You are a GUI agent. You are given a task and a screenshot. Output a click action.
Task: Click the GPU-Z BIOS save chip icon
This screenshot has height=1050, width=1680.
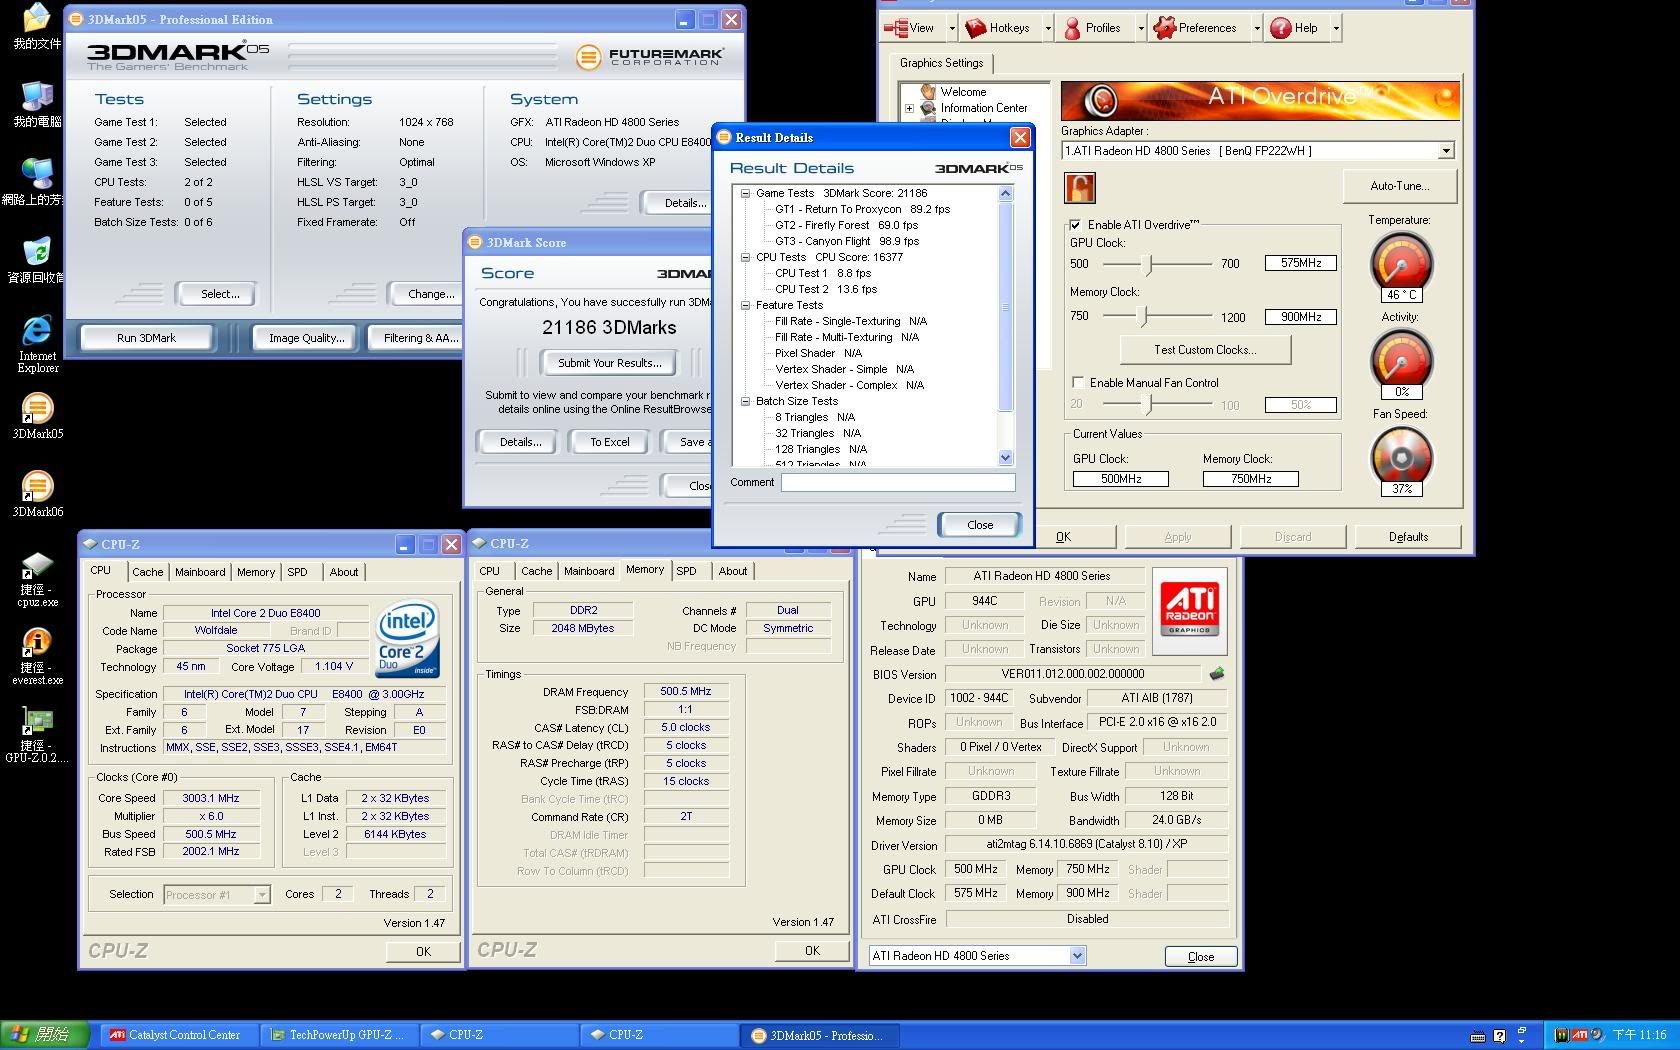click(x=1217, y=674)
